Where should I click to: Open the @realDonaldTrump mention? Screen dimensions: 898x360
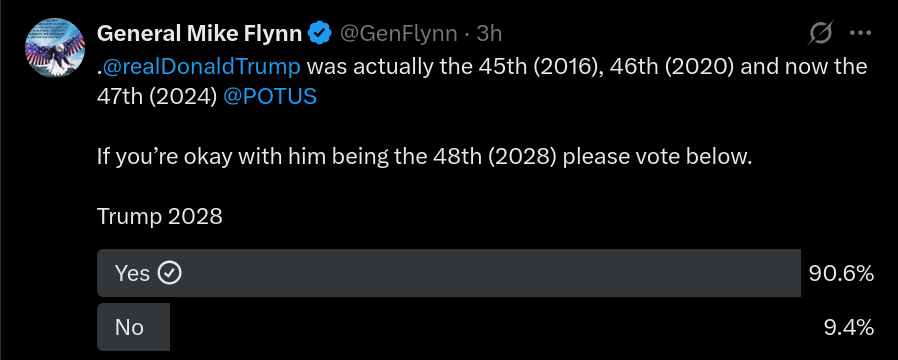coord(201,66)
